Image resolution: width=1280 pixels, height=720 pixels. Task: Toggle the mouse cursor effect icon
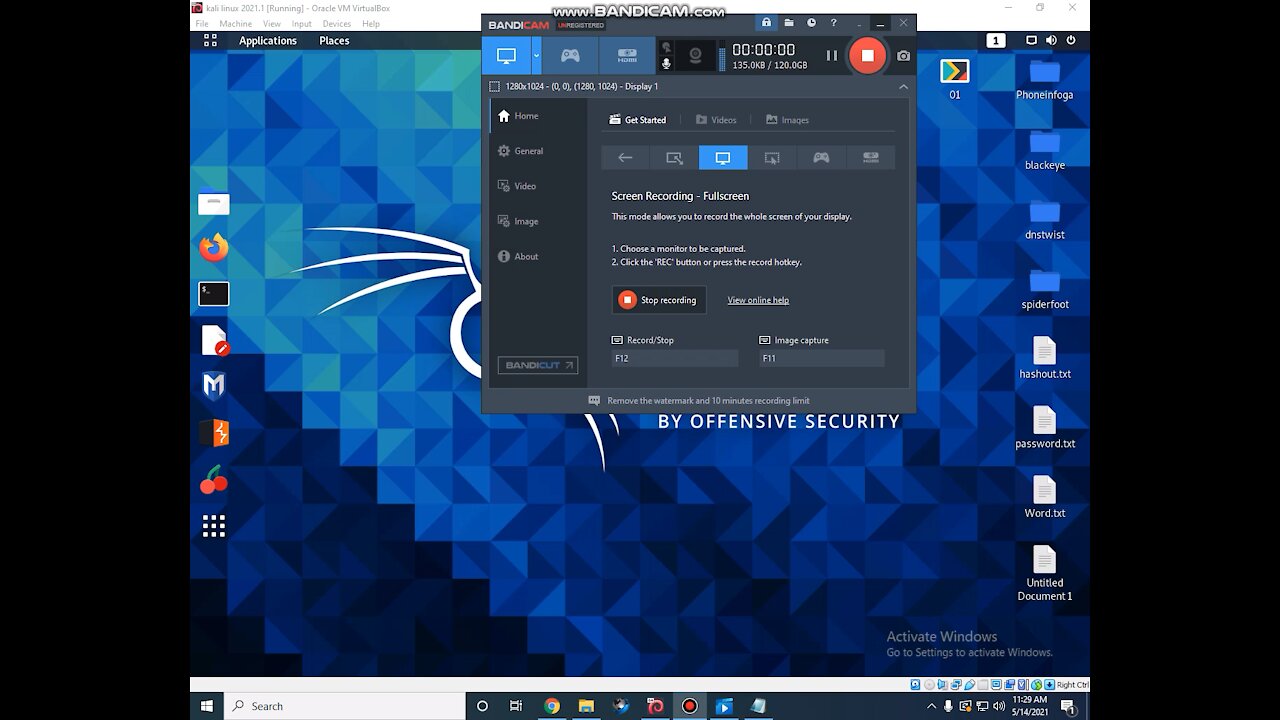pyautogui.click(x=666, y=47)
